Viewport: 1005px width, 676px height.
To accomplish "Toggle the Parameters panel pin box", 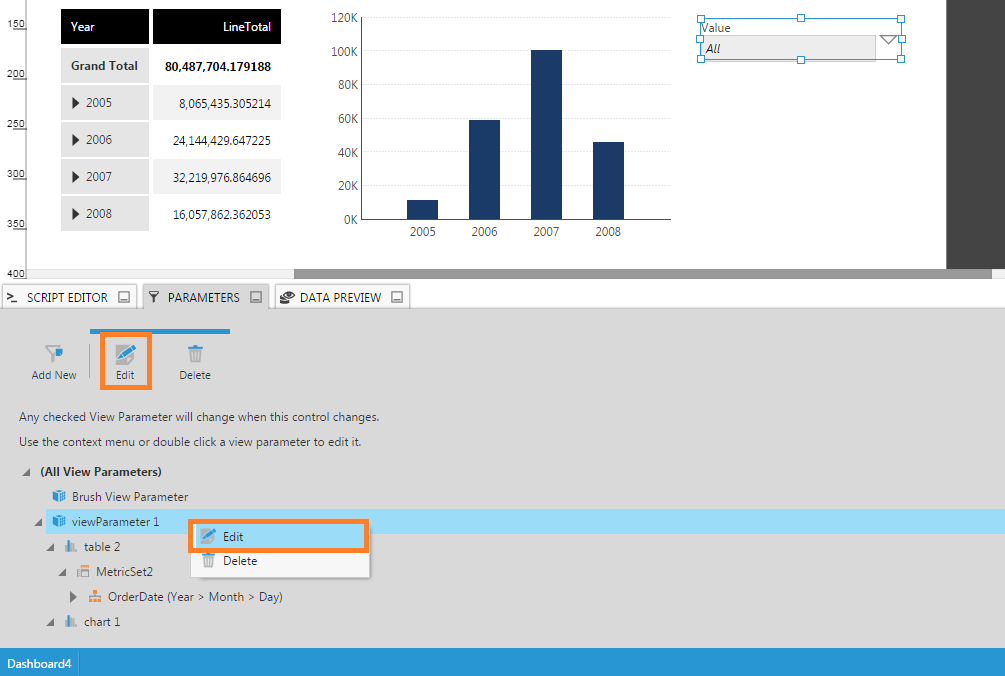I will [256, 297].
